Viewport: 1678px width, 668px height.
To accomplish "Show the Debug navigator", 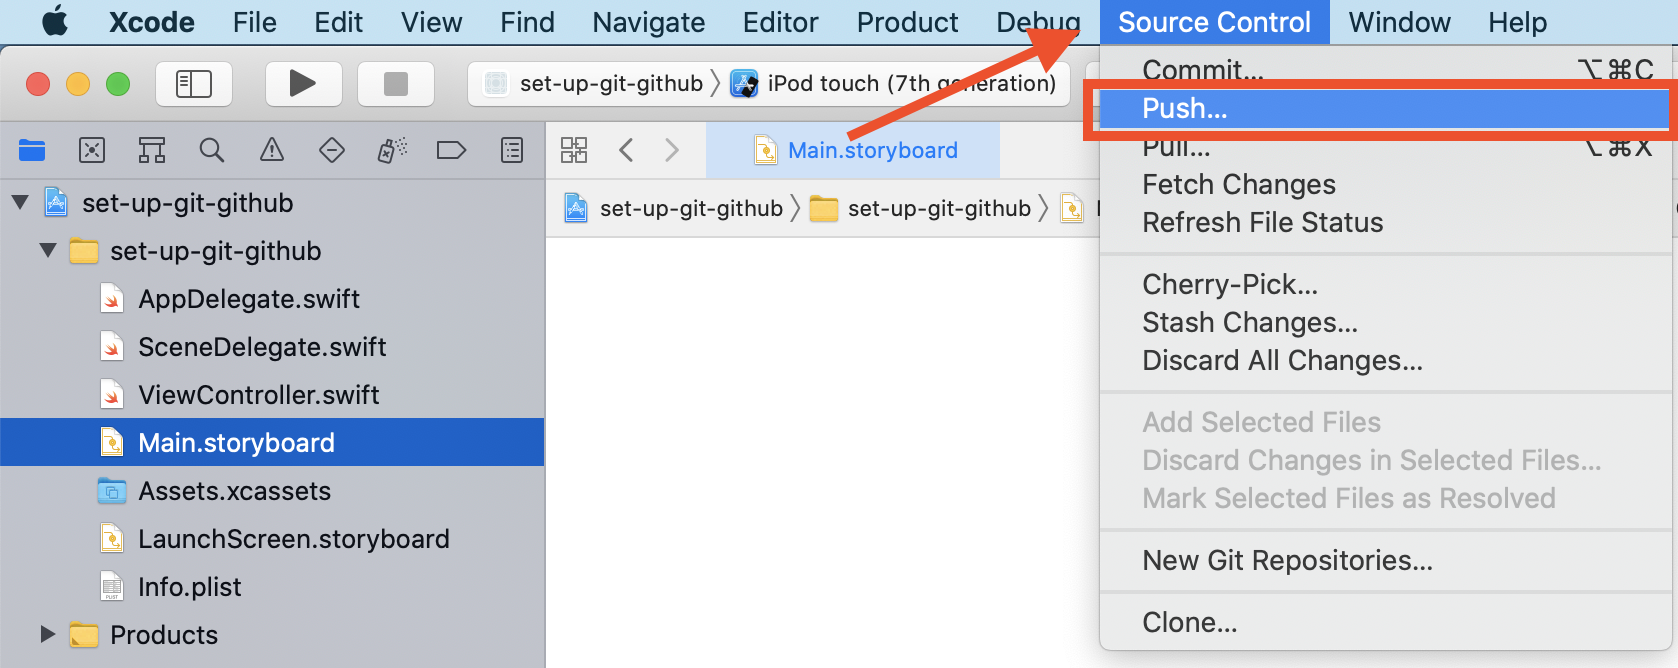I will [392, 151].
